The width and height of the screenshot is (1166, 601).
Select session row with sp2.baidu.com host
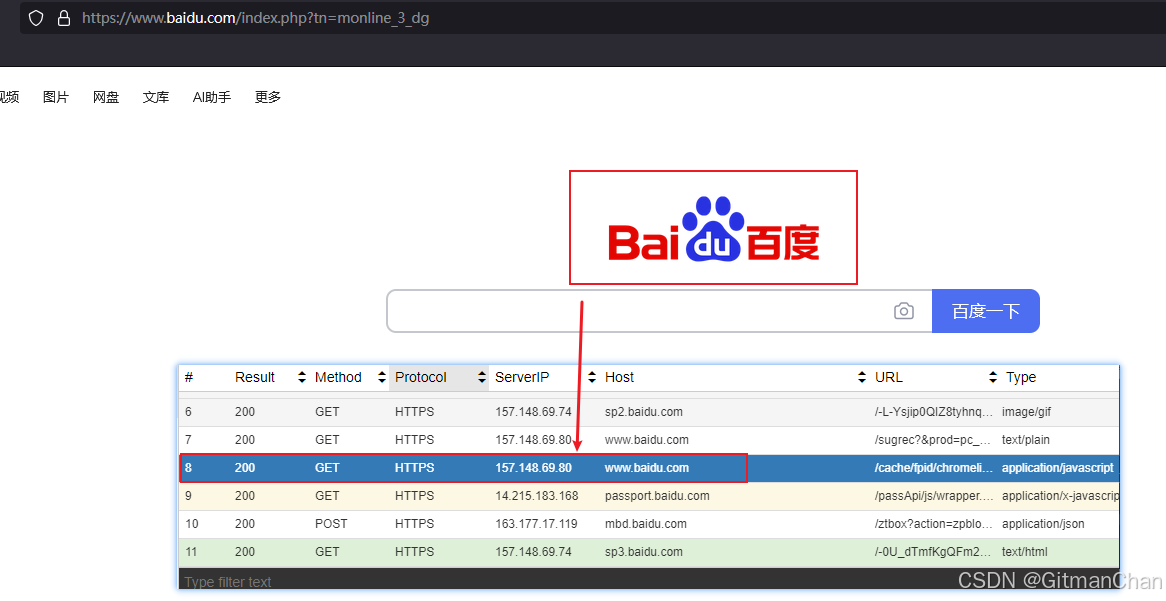tap(648, 412)
